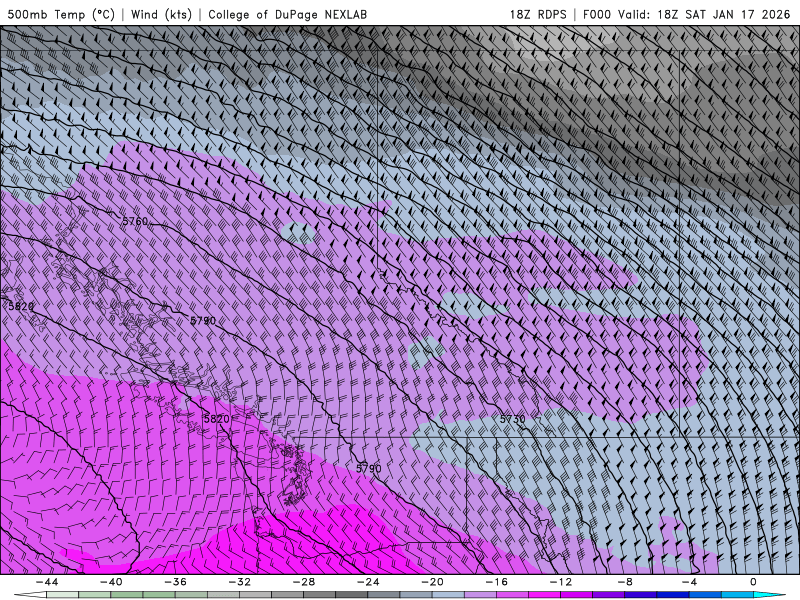Click the "18Z RDPS" model run label

point(538,14)
